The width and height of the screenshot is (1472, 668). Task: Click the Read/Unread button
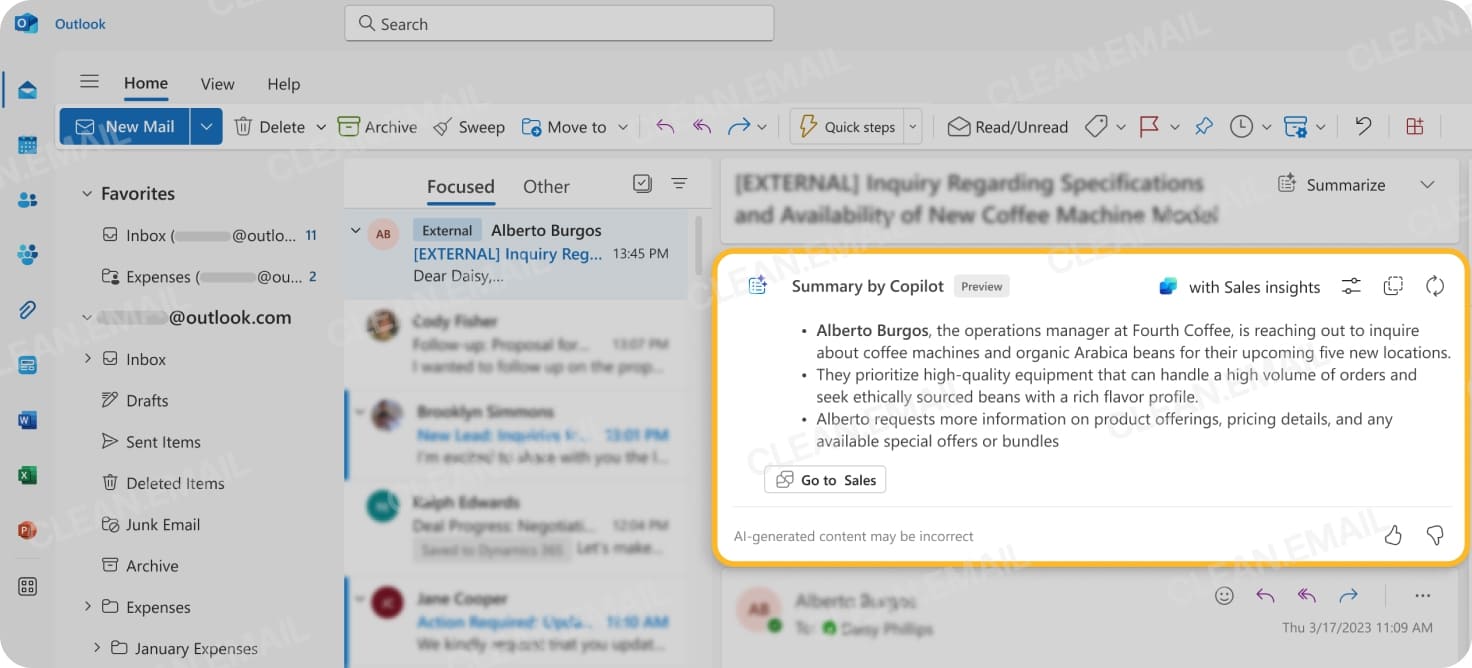point(1008,127)
